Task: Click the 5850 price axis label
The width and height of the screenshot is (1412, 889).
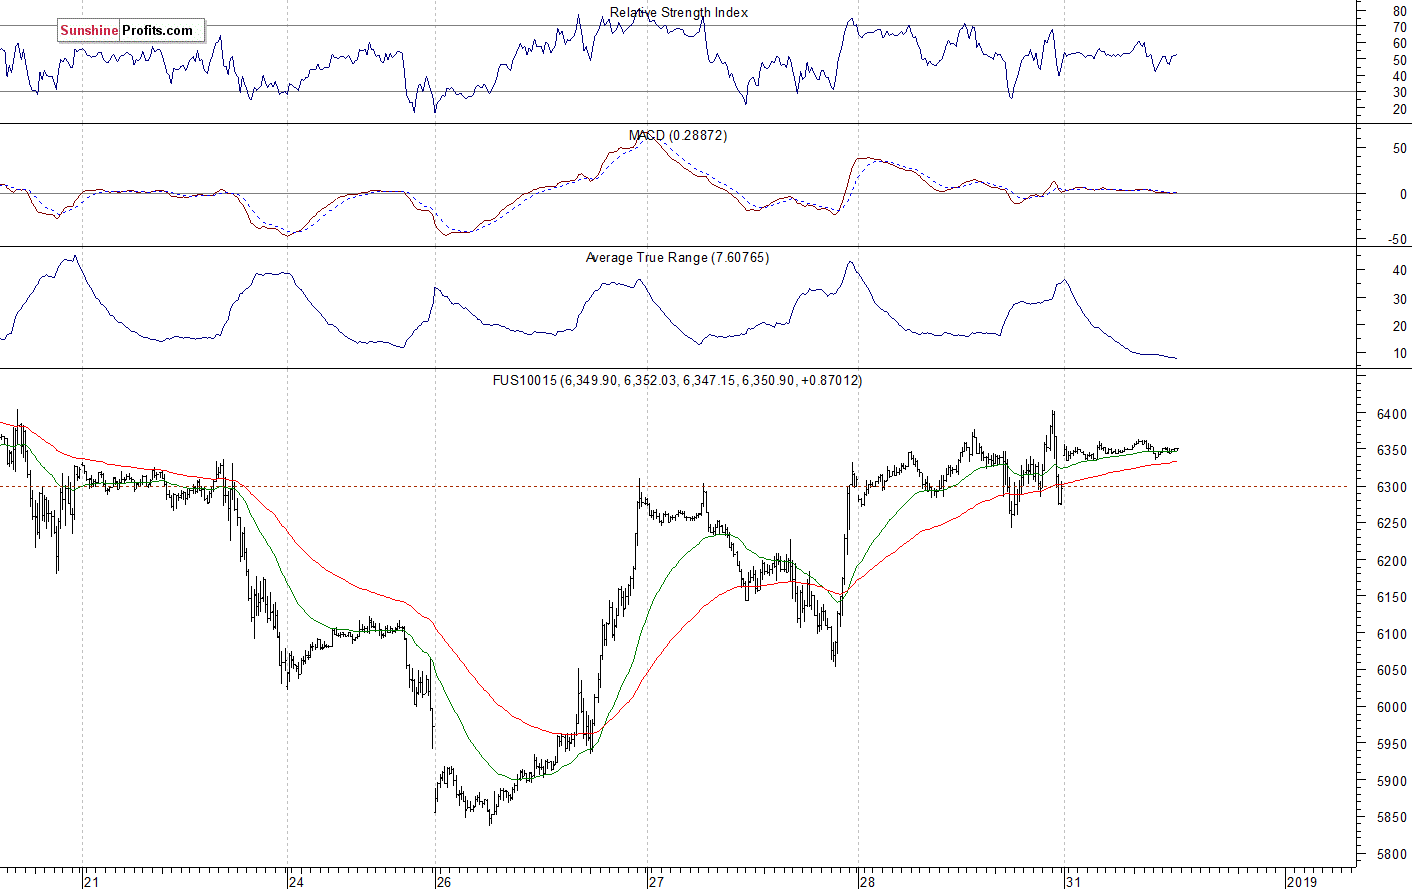Action: [x=1392, y=818]
